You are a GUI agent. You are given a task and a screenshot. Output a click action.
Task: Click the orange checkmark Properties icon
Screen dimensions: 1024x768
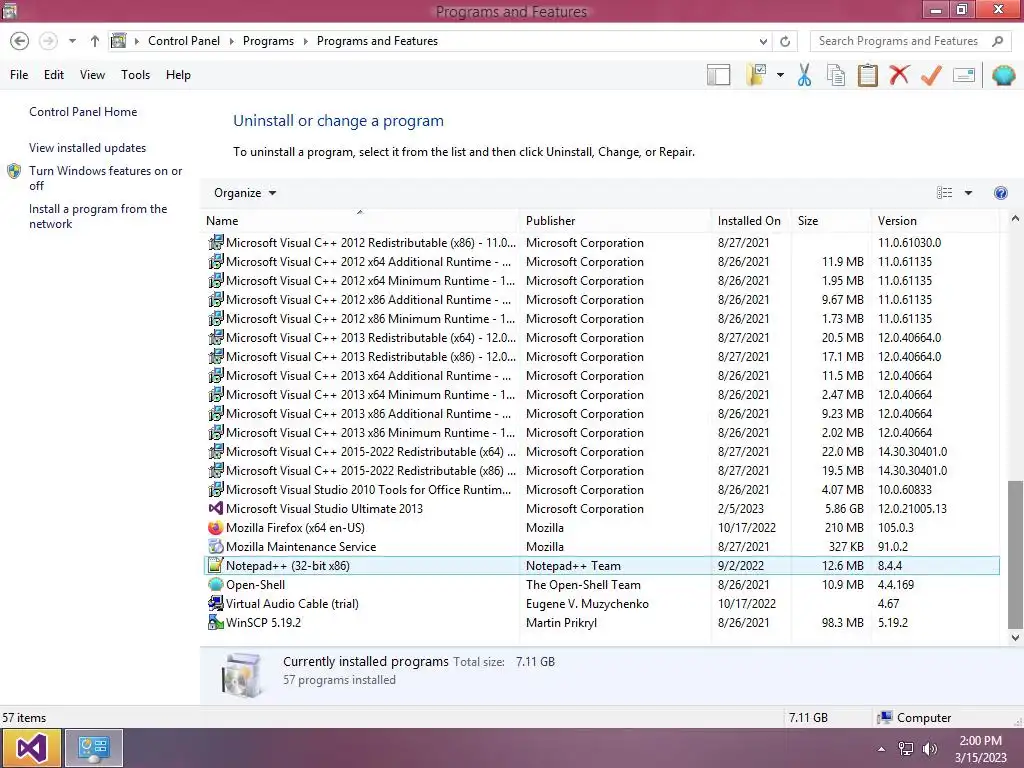click(931, 75)
